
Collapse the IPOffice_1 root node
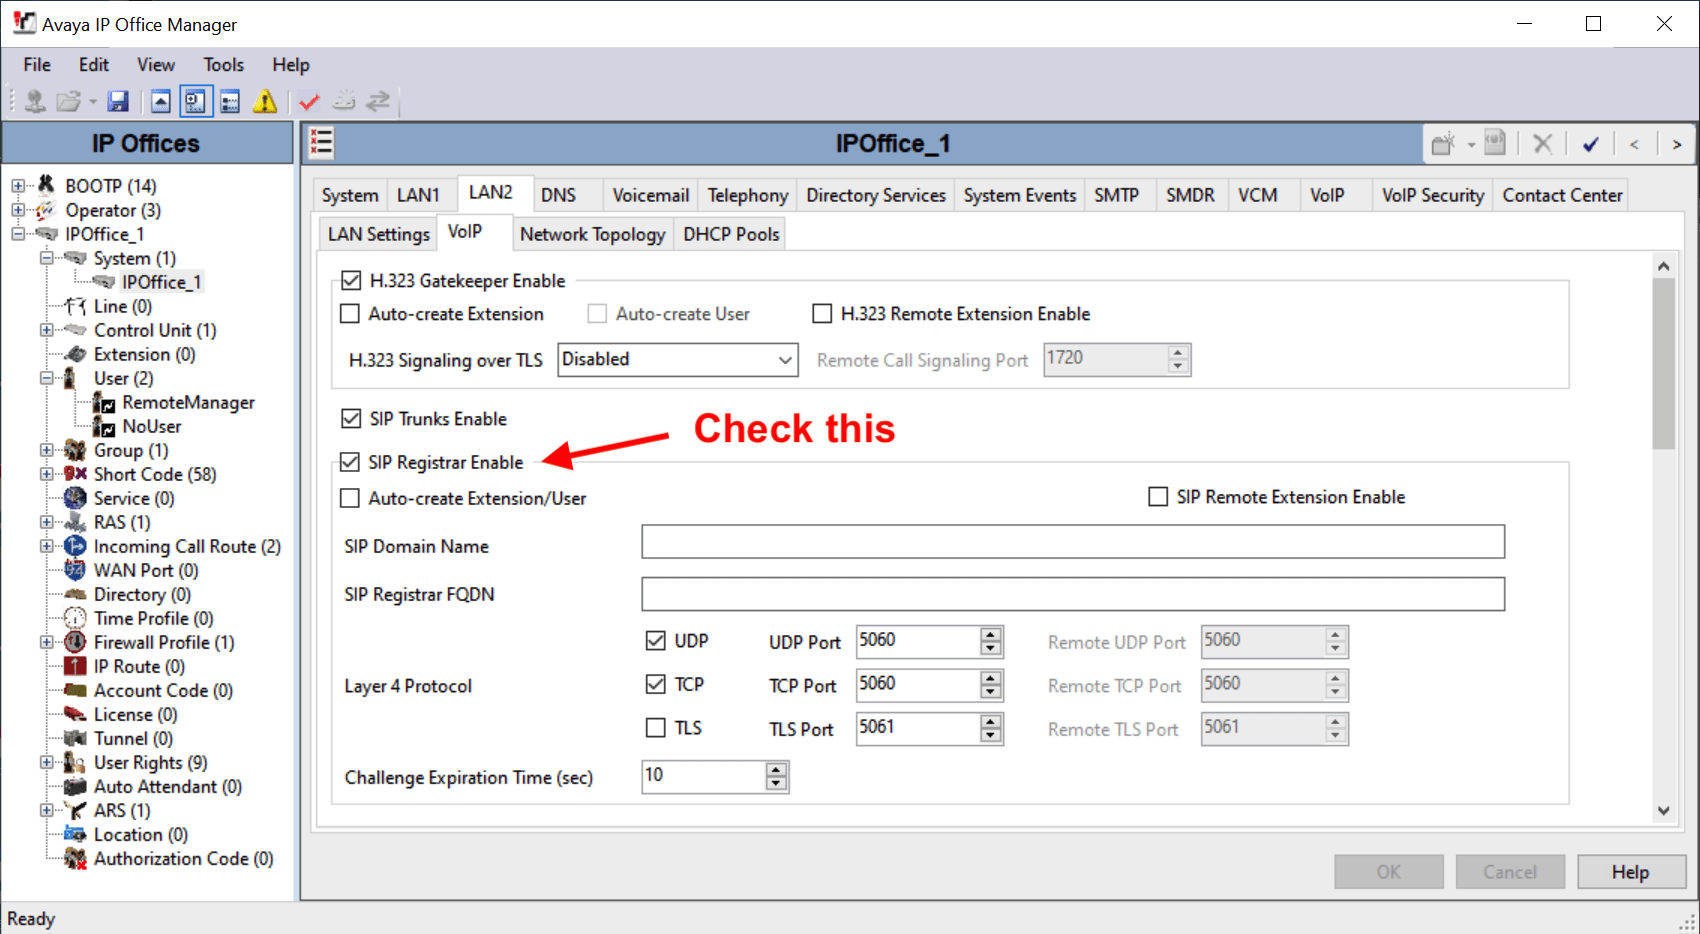coord(18,234)
